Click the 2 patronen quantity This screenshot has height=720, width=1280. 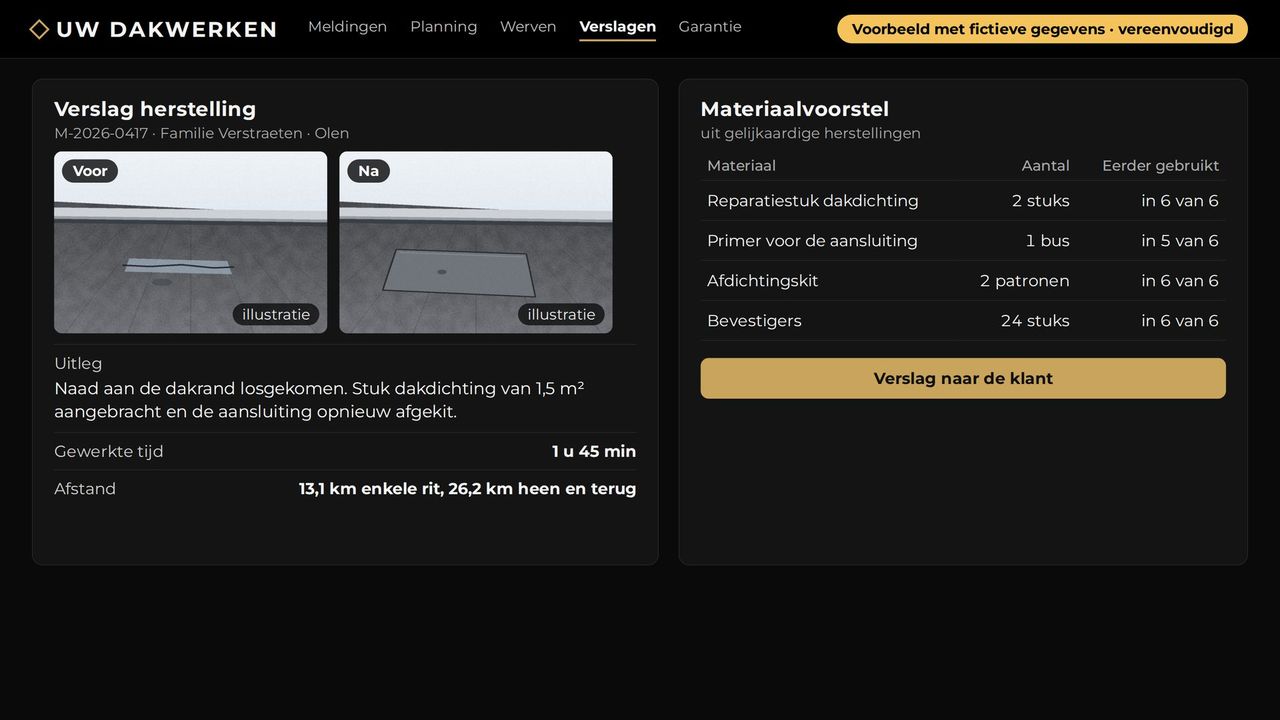click(1025, 281)
